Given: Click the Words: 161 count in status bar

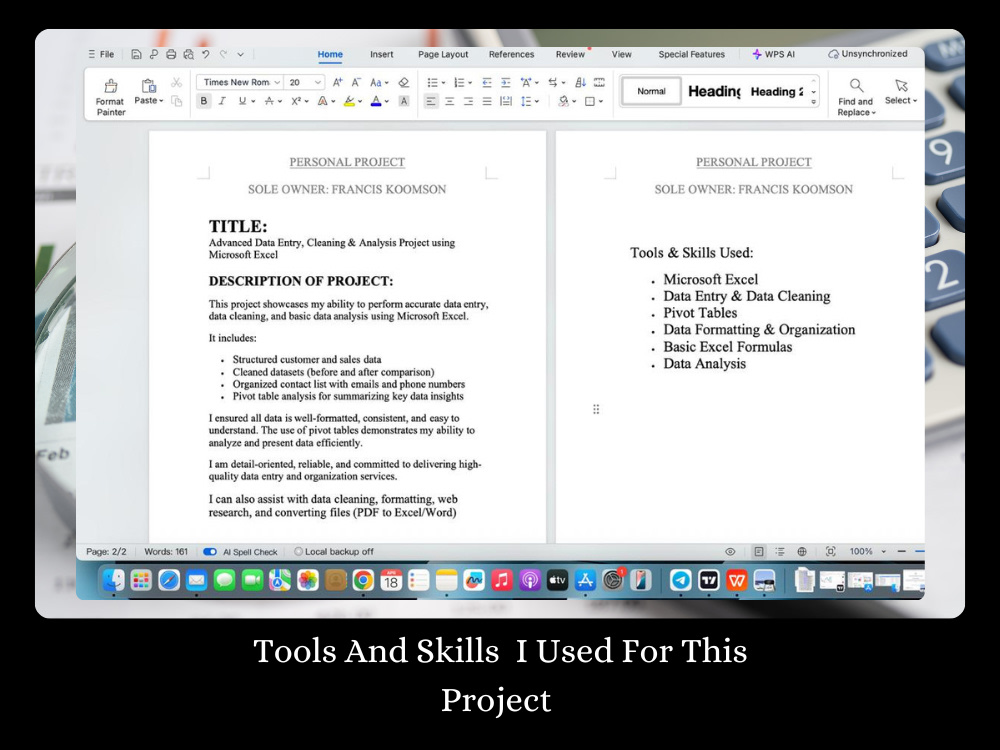Looking at the screenshot, I should point(166,552).
